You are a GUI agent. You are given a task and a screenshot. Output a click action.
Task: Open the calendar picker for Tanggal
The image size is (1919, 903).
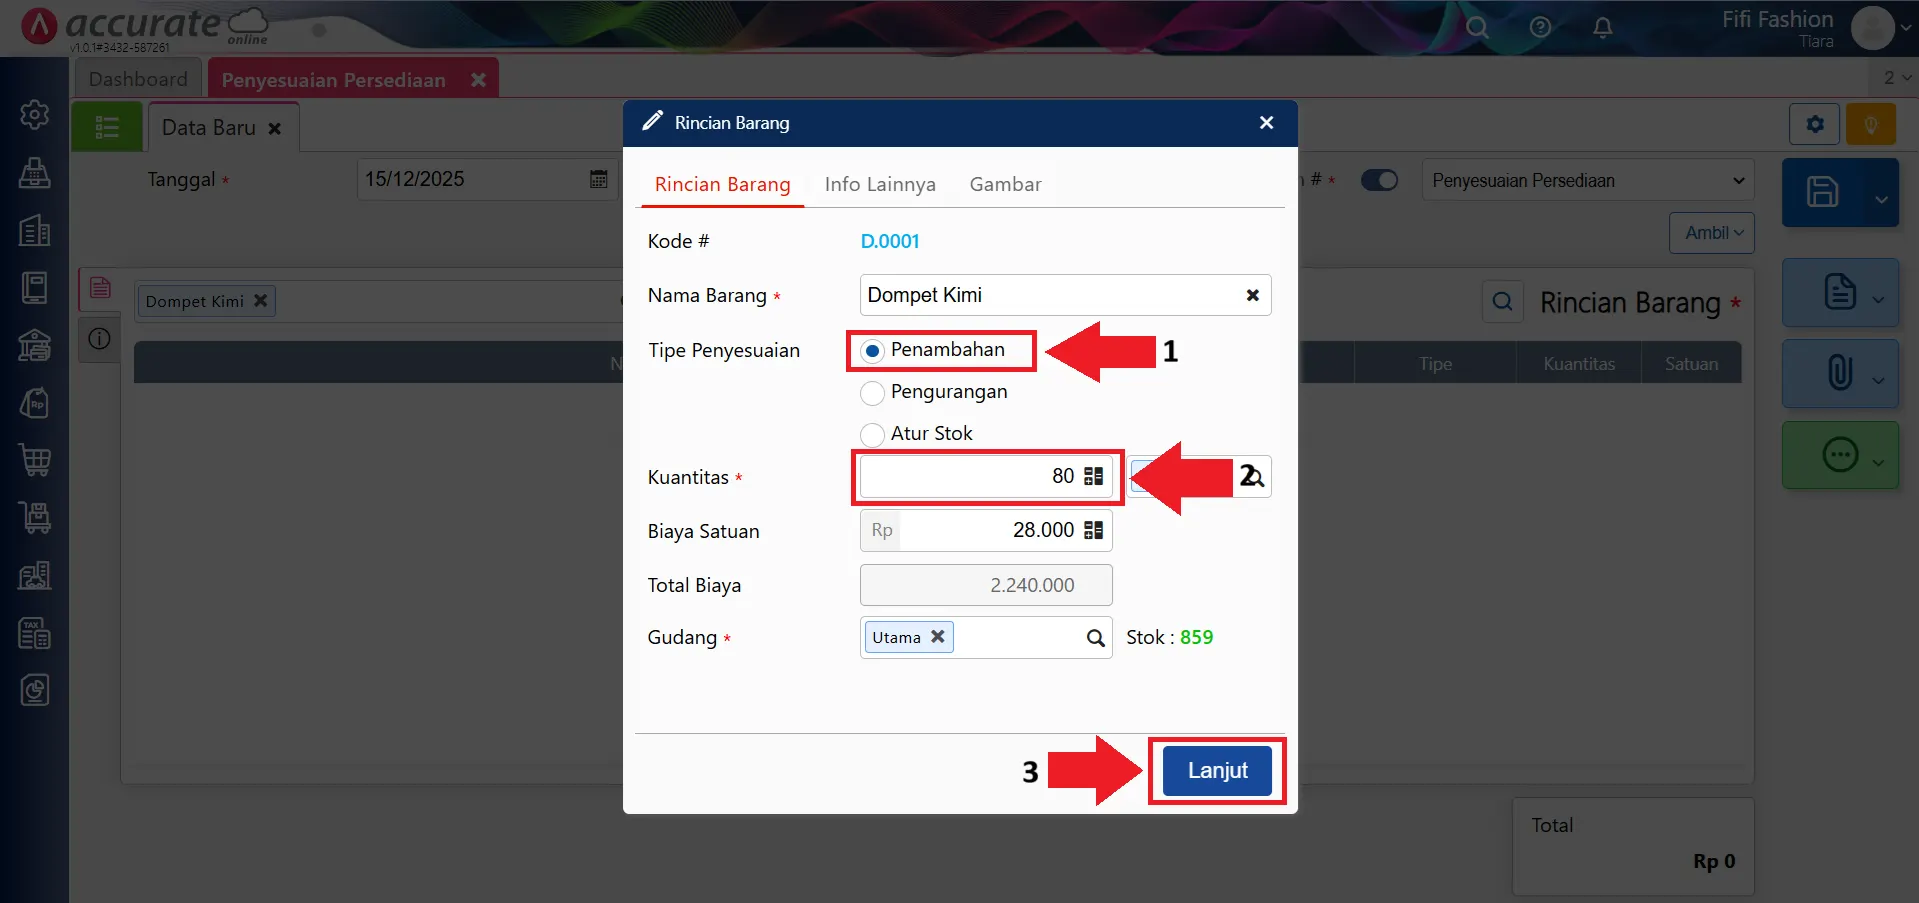[x=598, y=179]
